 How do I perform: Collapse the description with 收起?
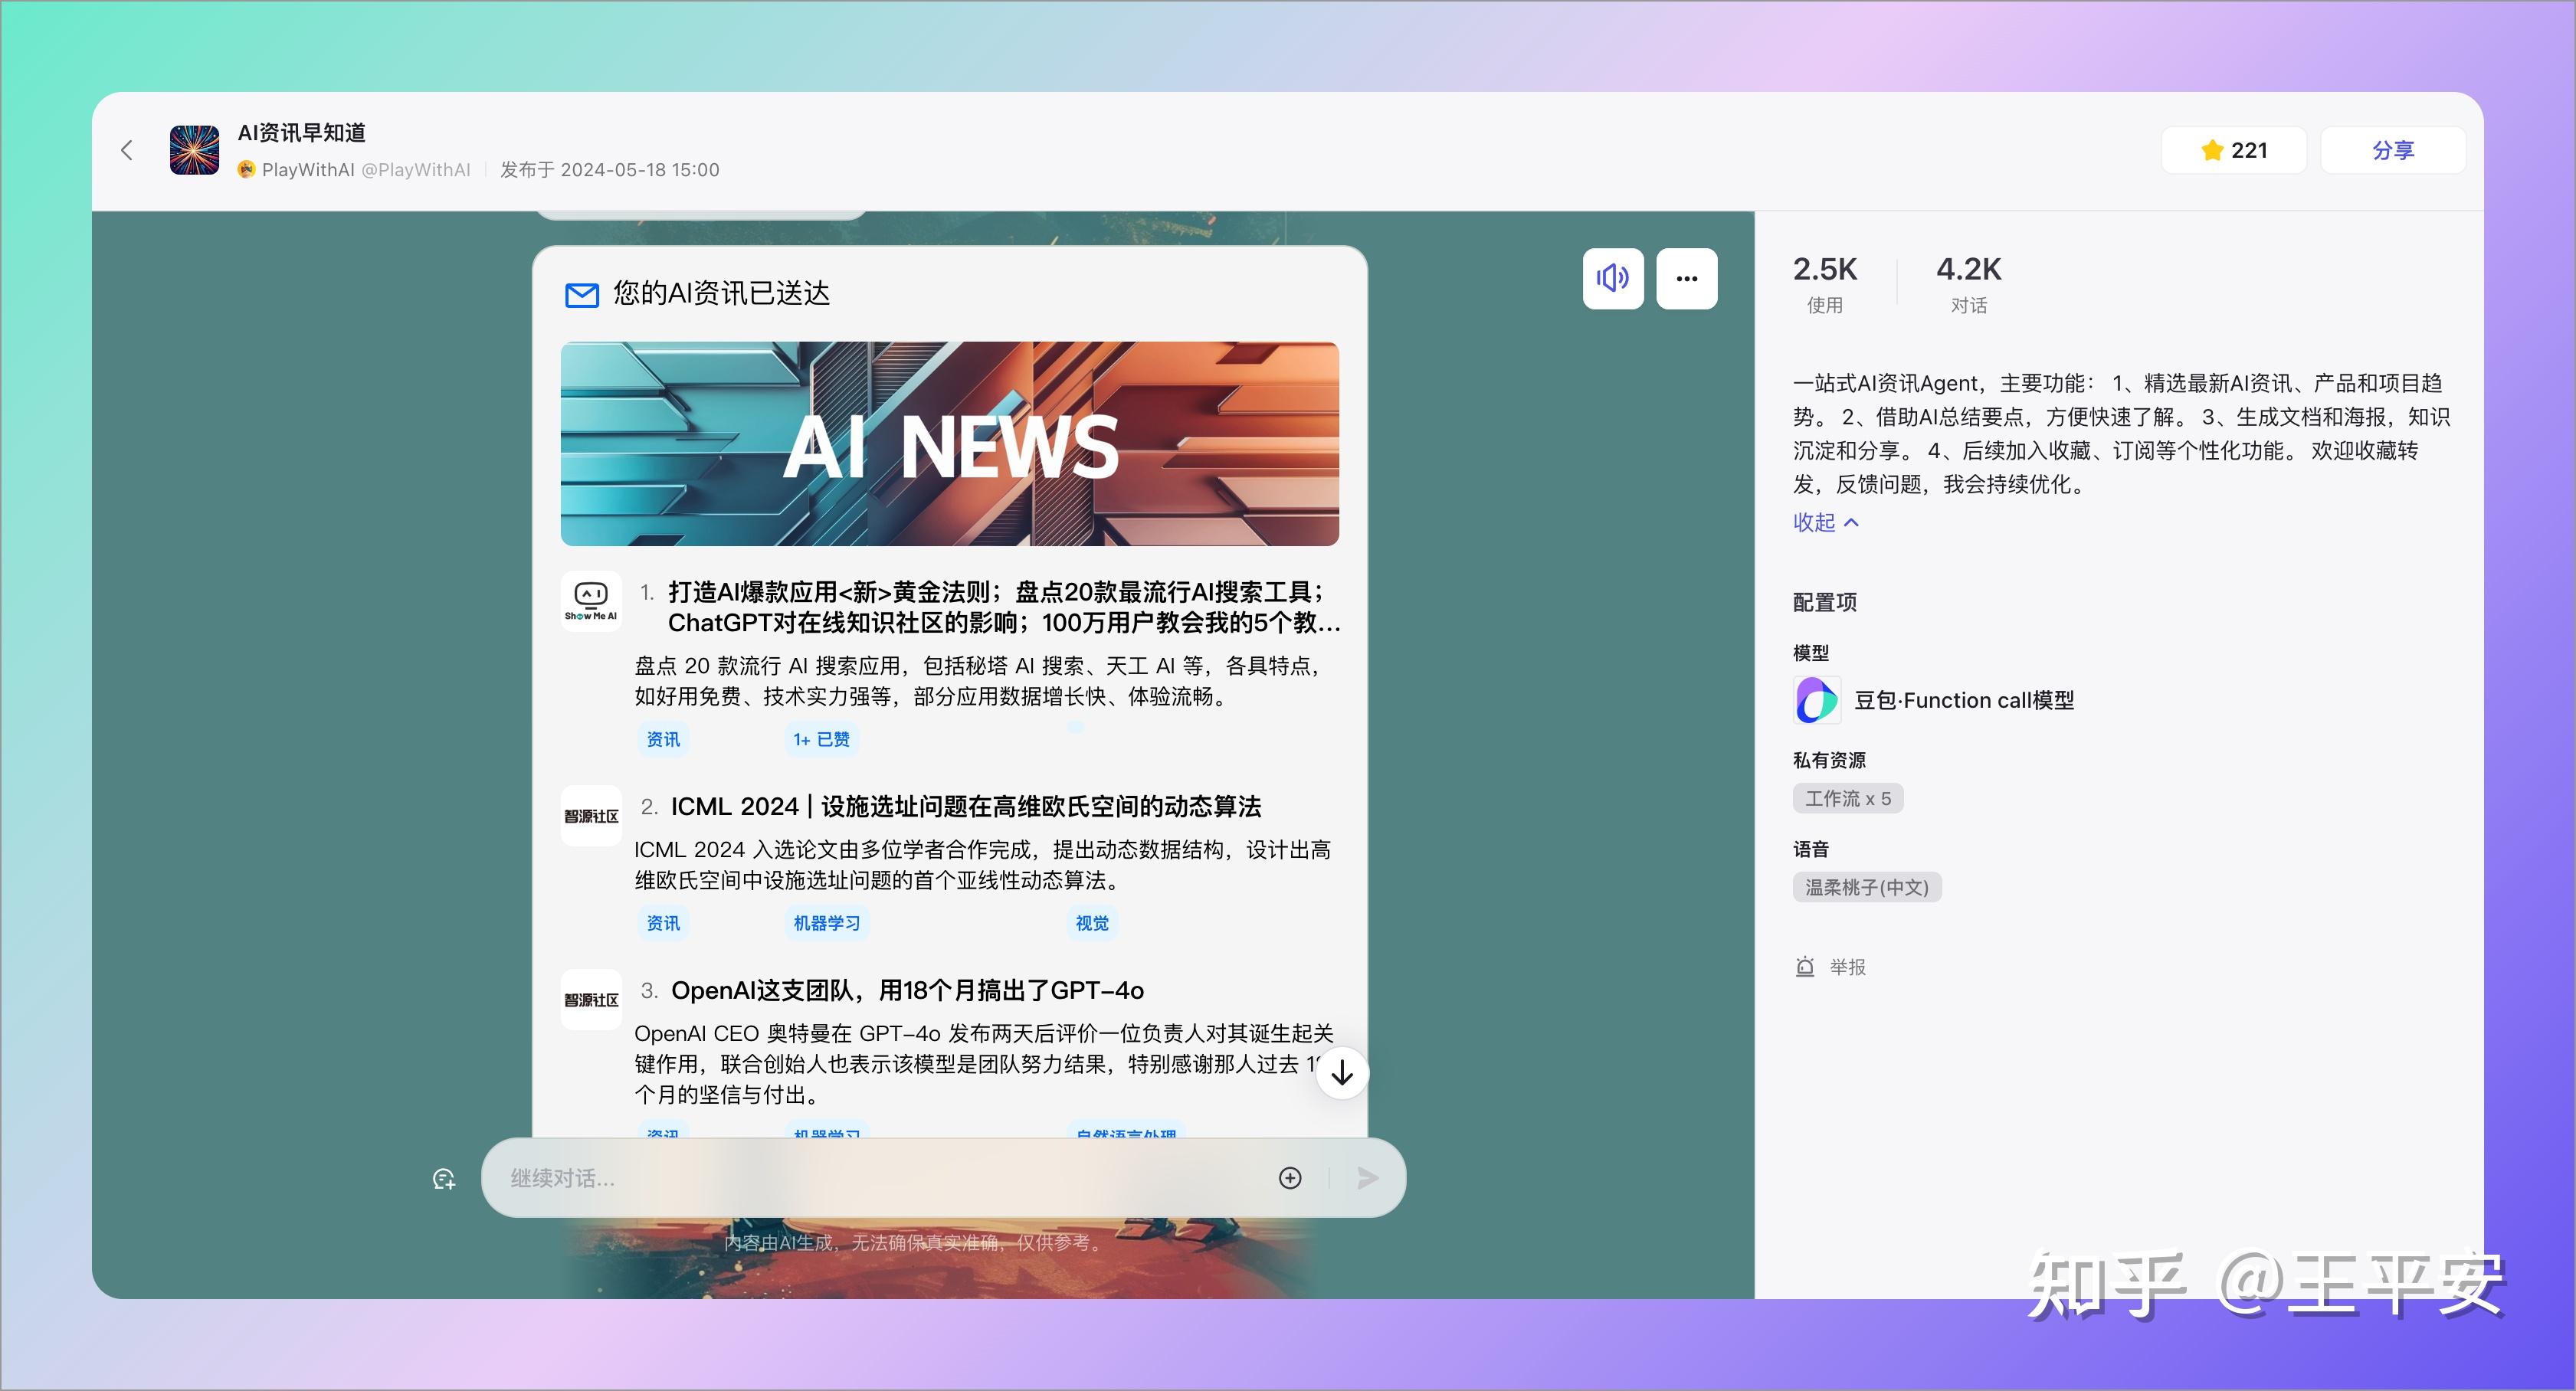[1825, 522]
